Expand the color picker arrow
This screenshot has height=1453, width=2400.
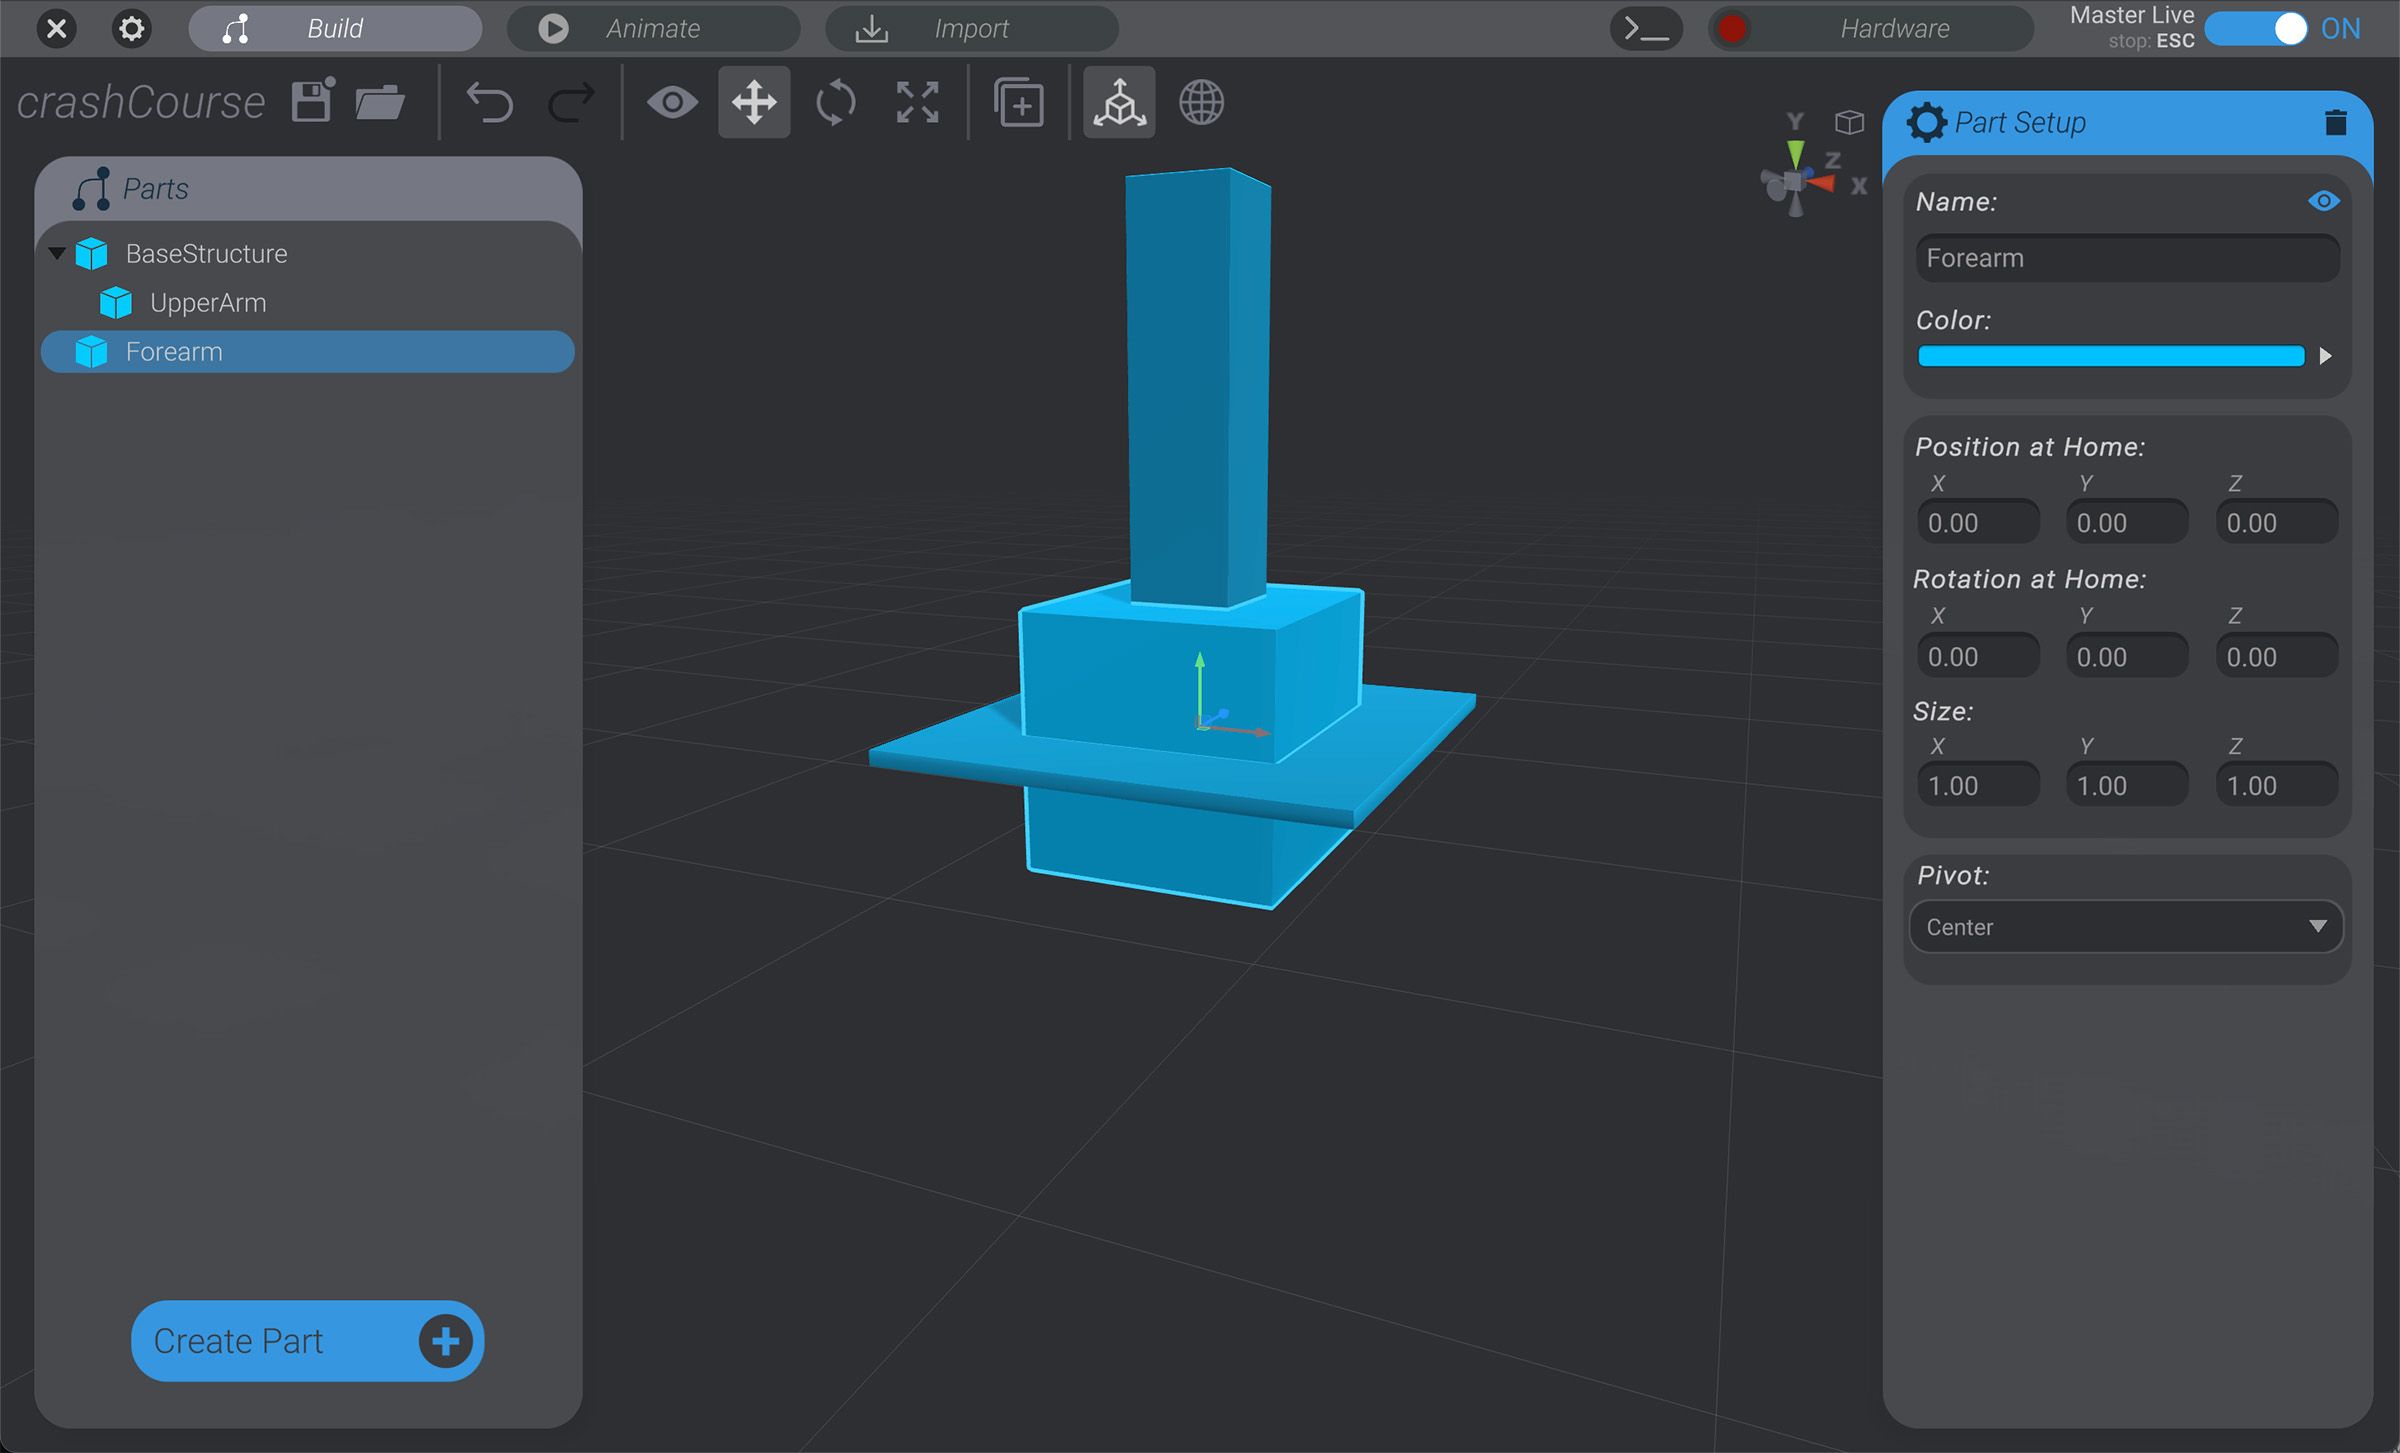tap(2327, 355)
